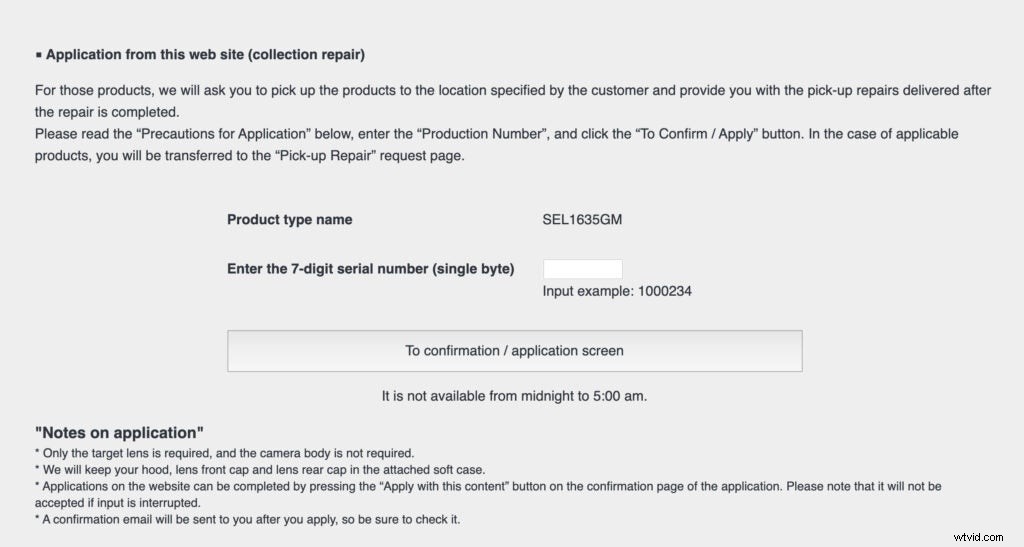This screenshot has height=547, width=1024.
Task: Click the "Product type name" label
Action: 289,219
